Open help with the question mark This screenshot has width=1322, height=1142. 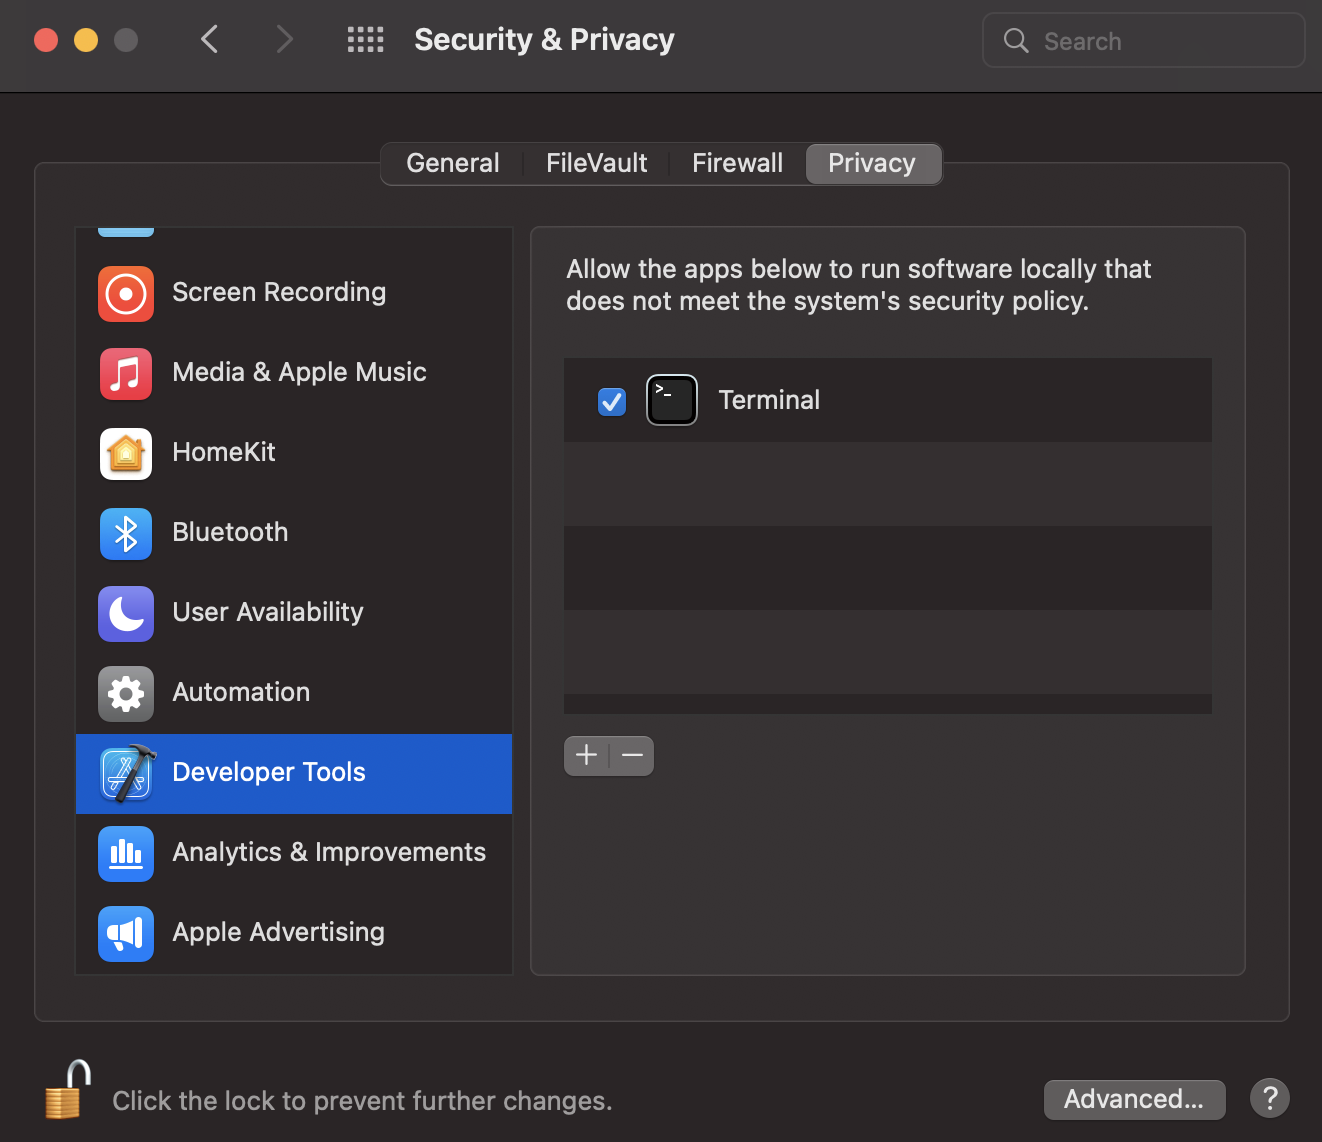(1270, 1099)
